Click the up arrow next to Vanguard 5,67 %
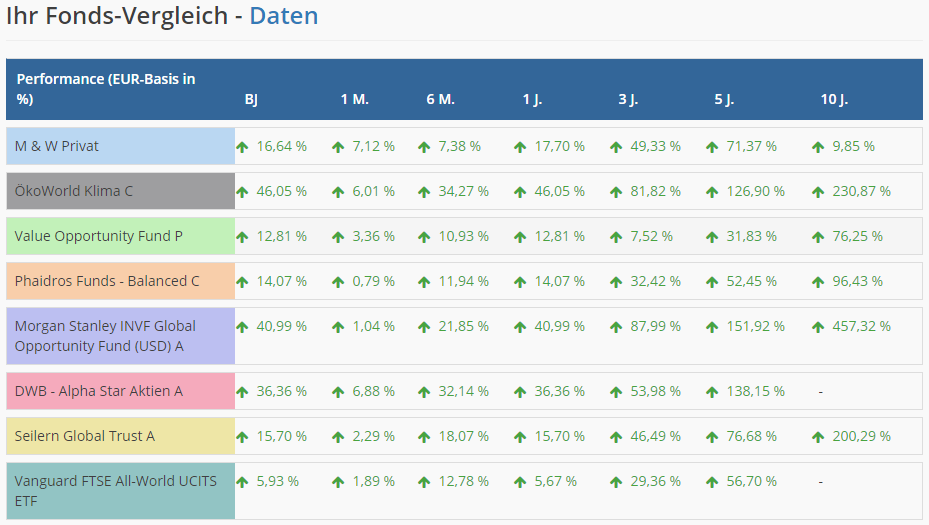Image resolution: width=929 pixels, height=525 pixels. pos(520,482)
